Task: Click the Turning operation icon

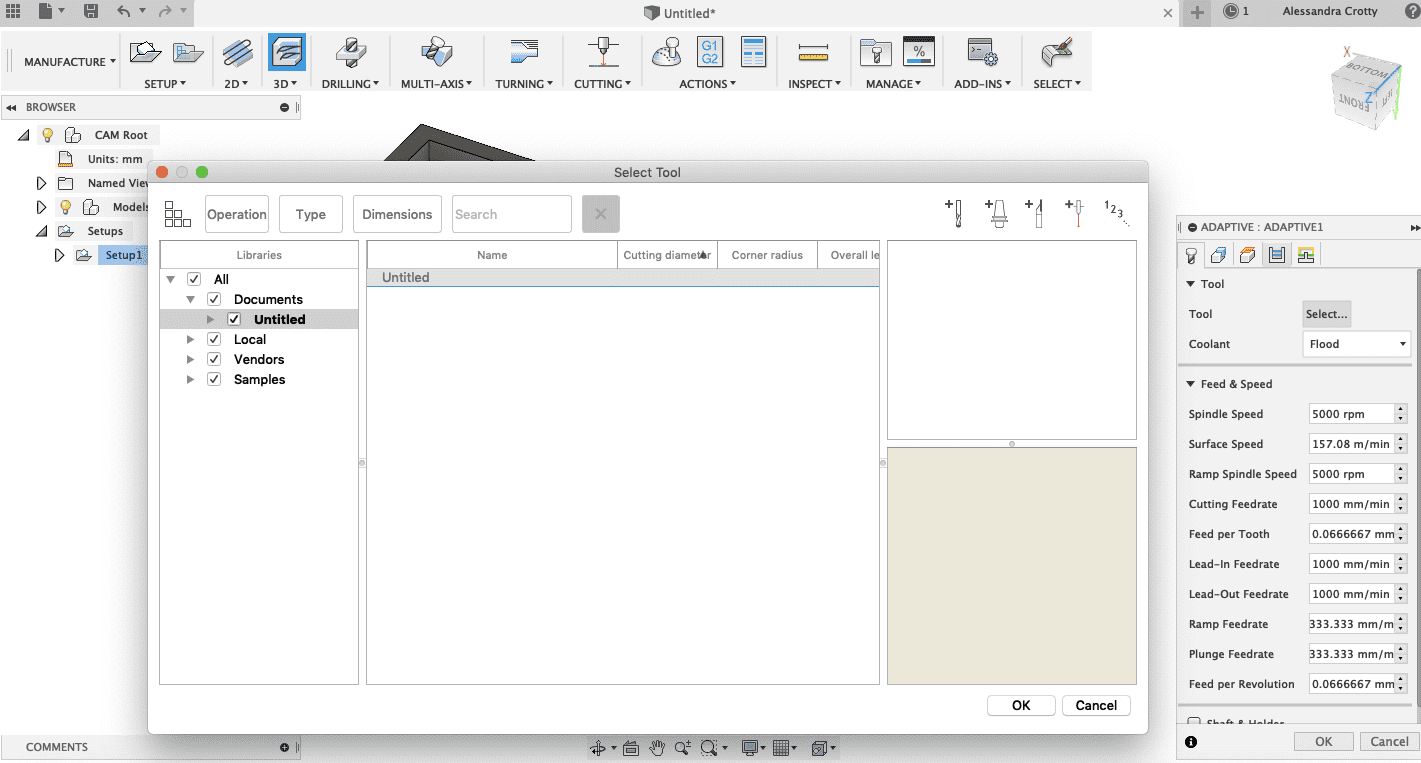Action: [x=524, y=52]
